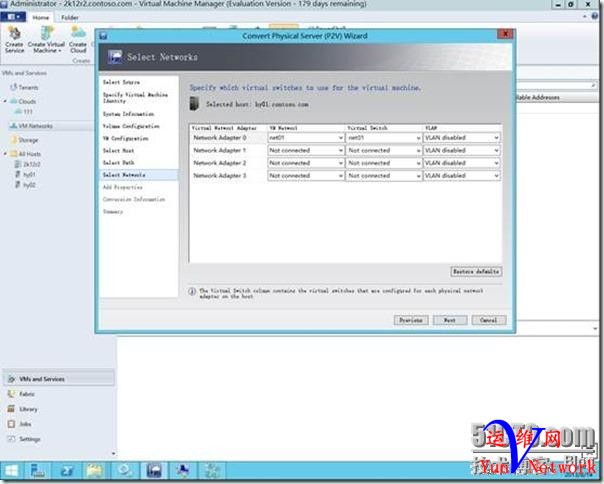604x484 pixels.
Task: Open the Jobs workspace
Action: 25,424
